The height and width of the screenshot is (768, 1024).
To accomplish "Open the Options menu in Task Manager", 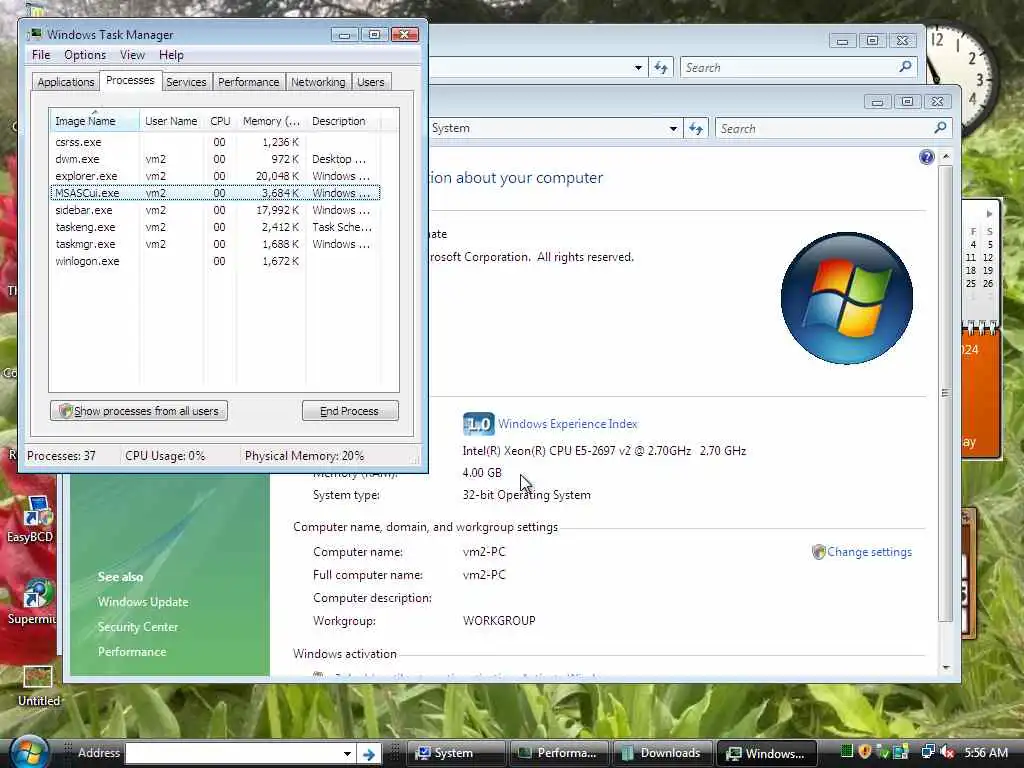I will click(x=85, y=56).
